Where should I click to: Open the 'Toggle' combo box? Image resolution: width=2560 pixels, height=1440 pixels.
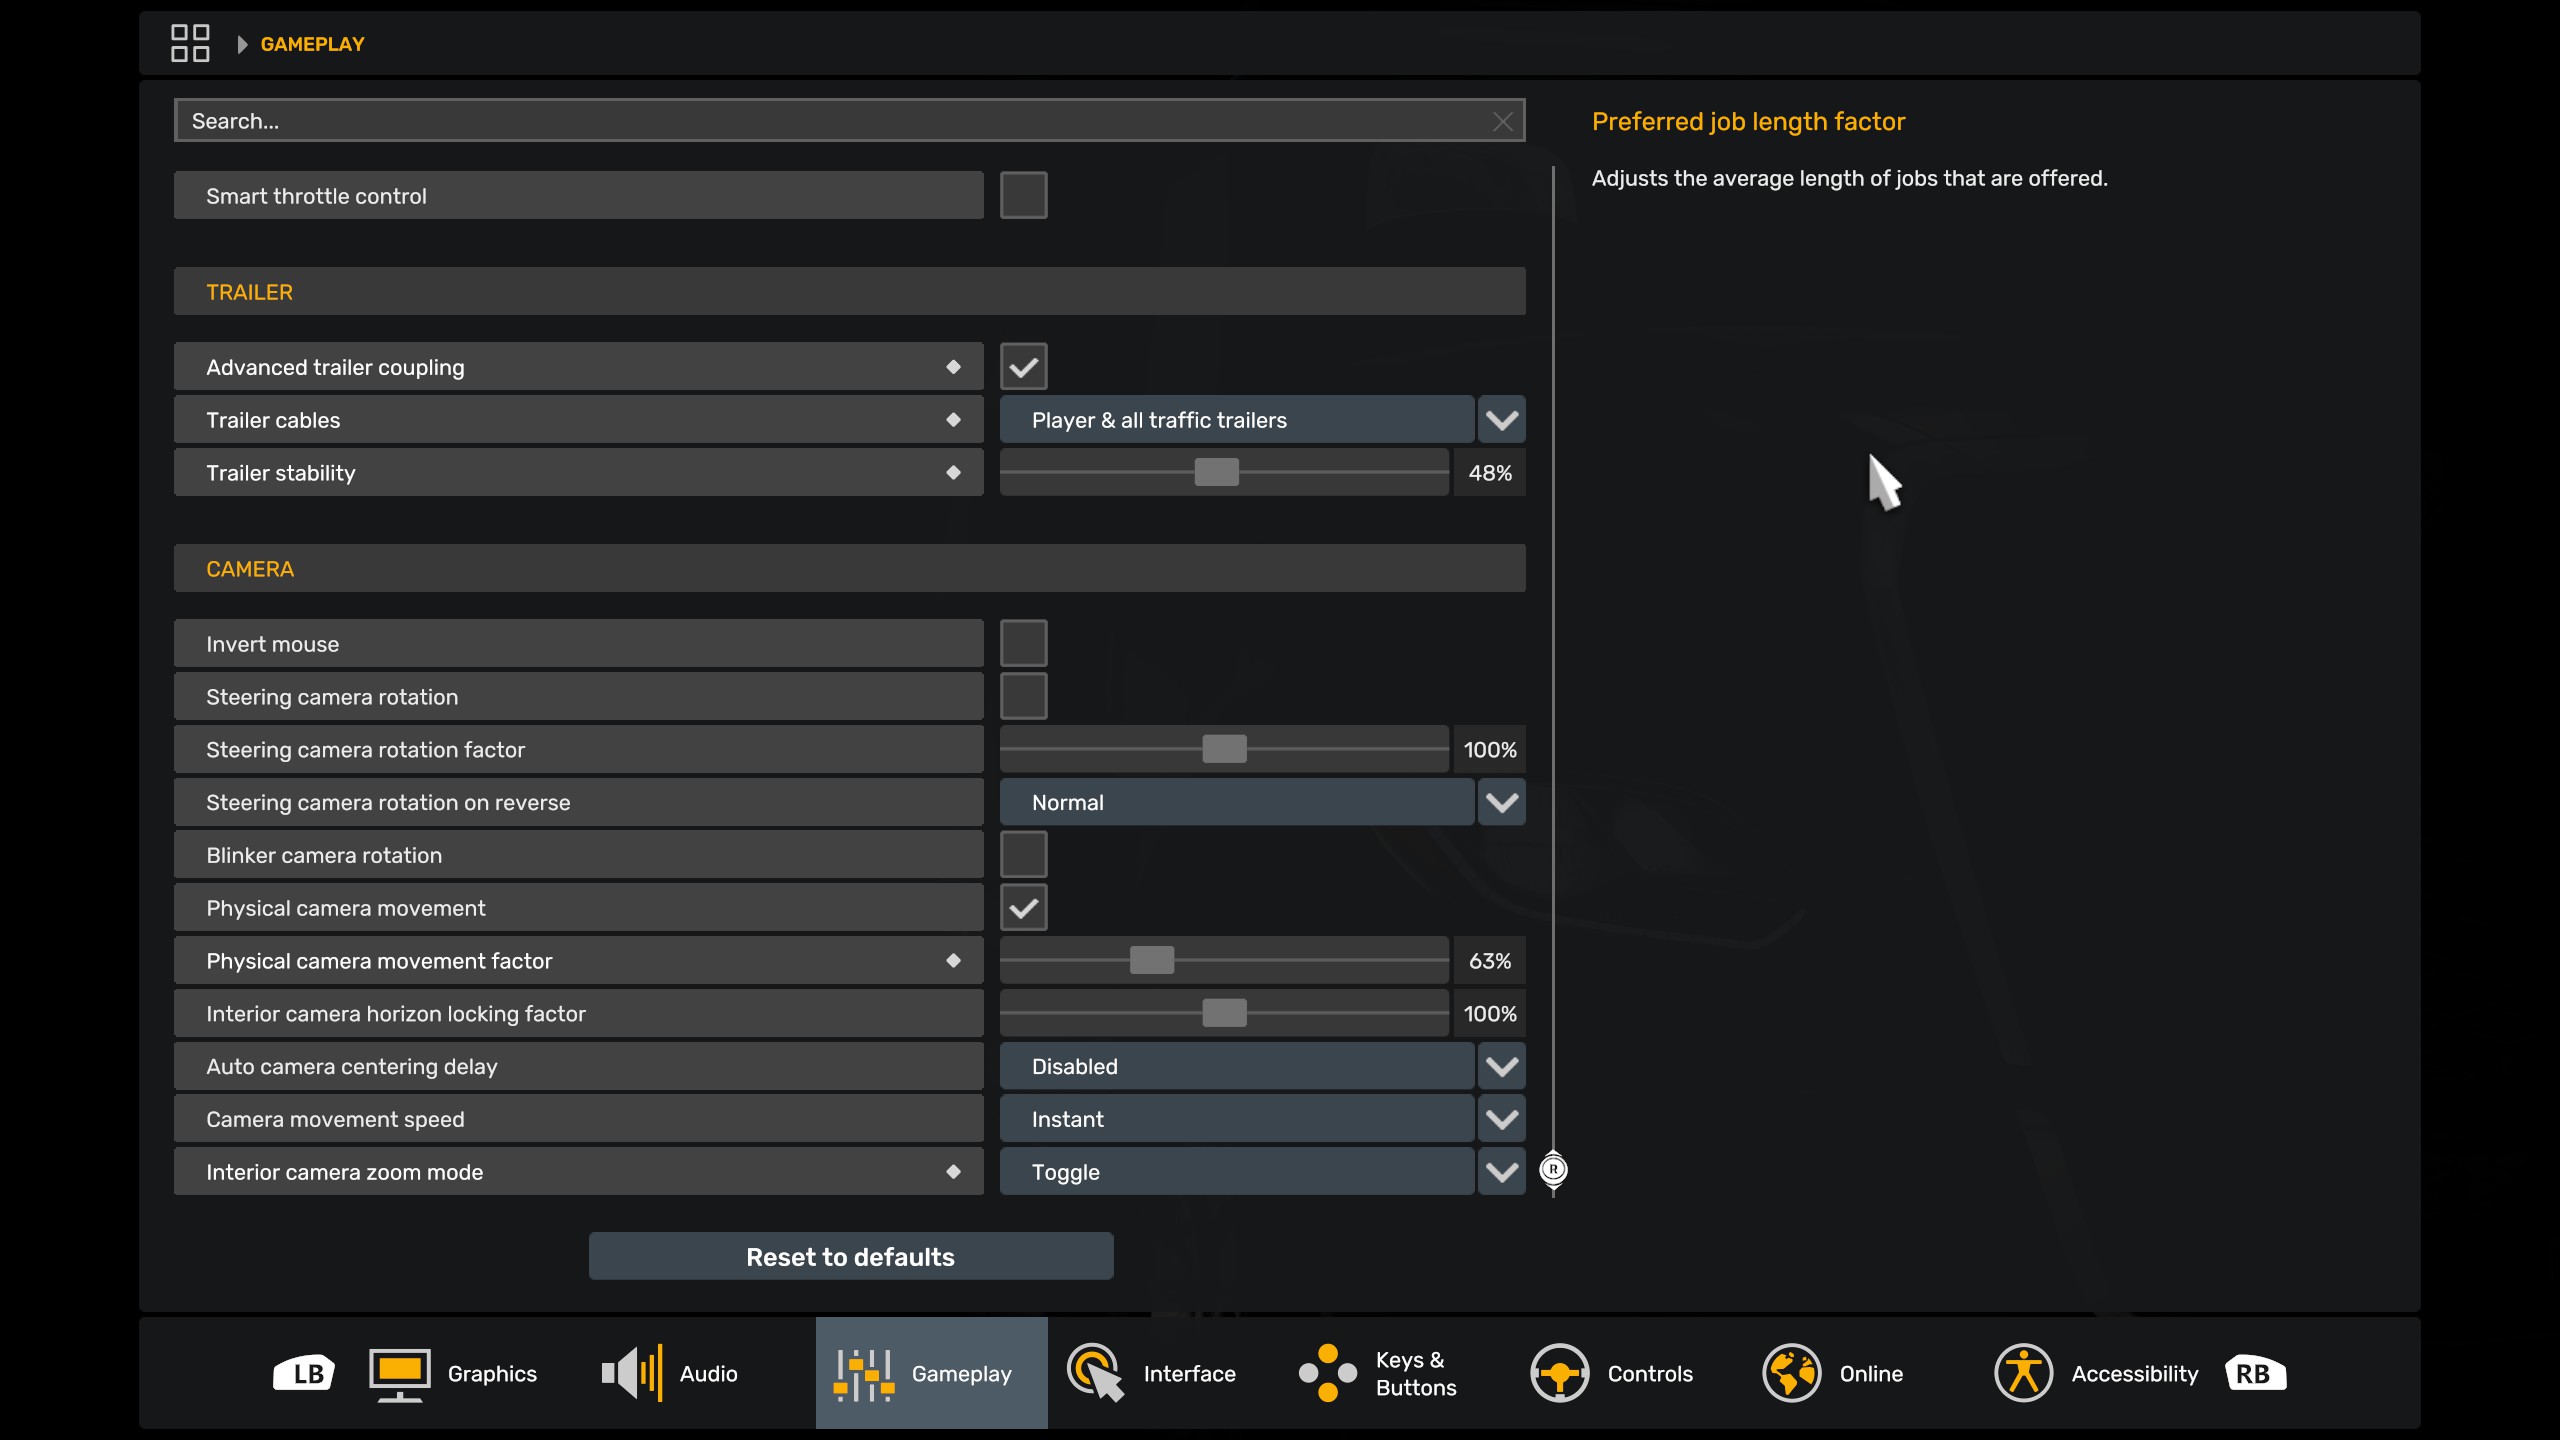1237,1171
